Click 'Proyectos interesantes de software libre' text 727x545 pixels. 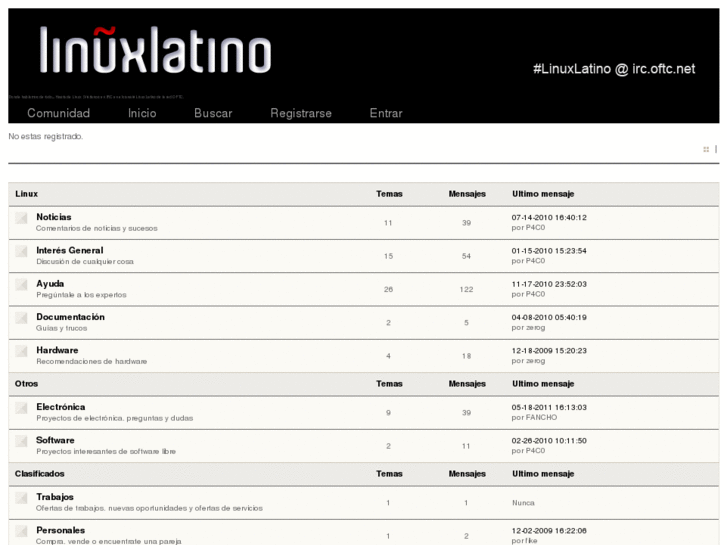click(106, 451)
